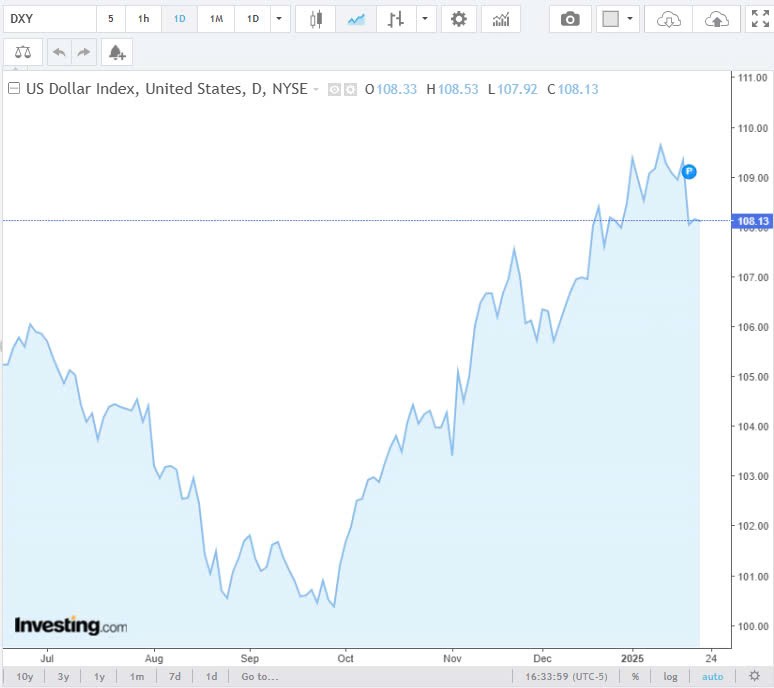This screenshot has width=774, height=688.
Task: Set range to 10y
Action: pyautogui.click(x=25, y=677)
